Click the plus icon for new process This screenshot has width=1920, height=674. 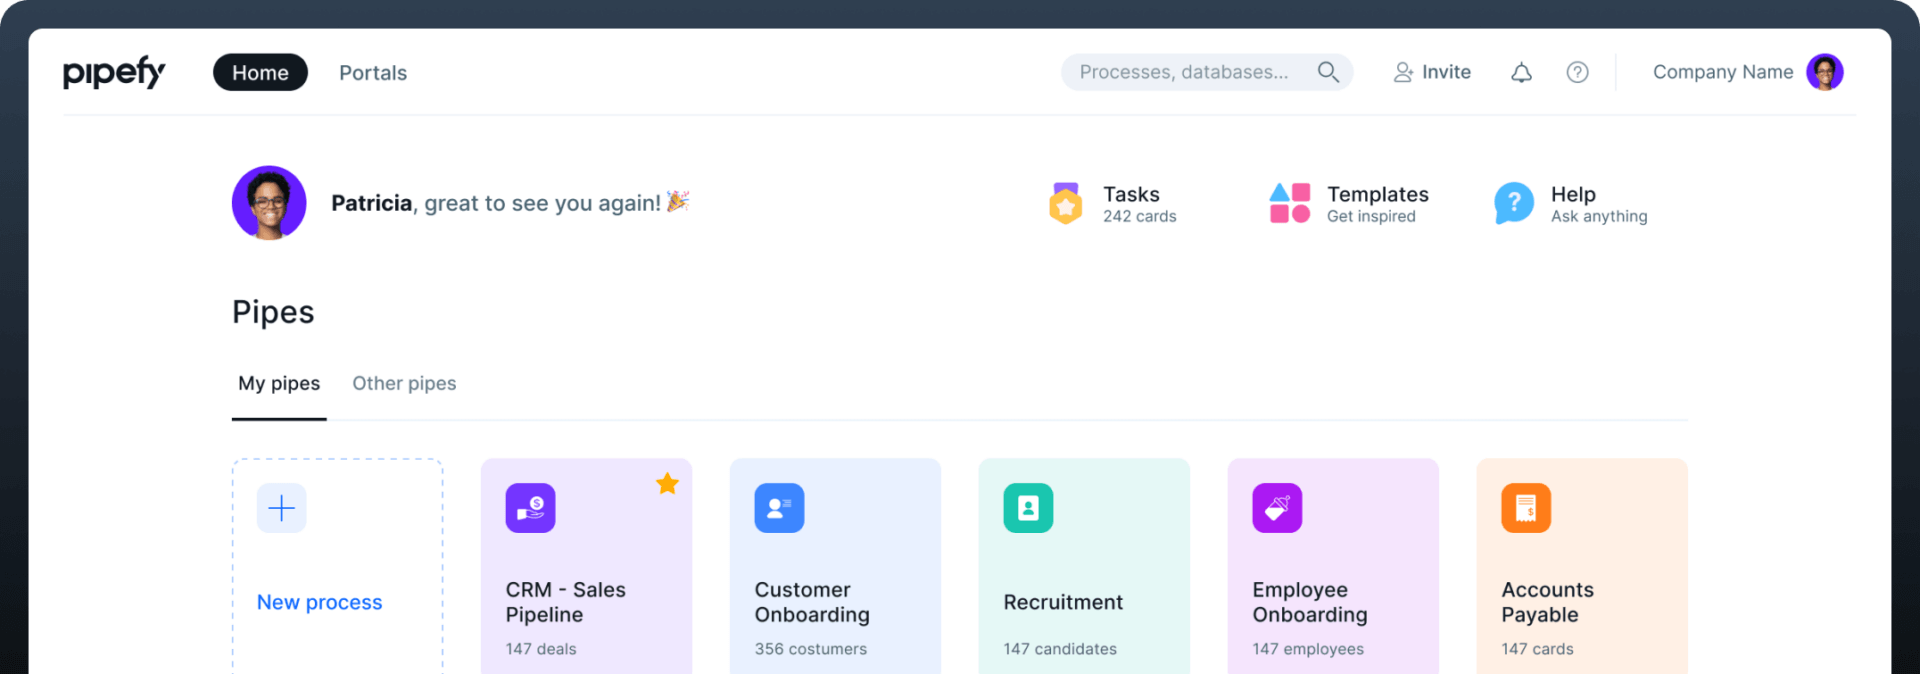click(x=282, y=508)
